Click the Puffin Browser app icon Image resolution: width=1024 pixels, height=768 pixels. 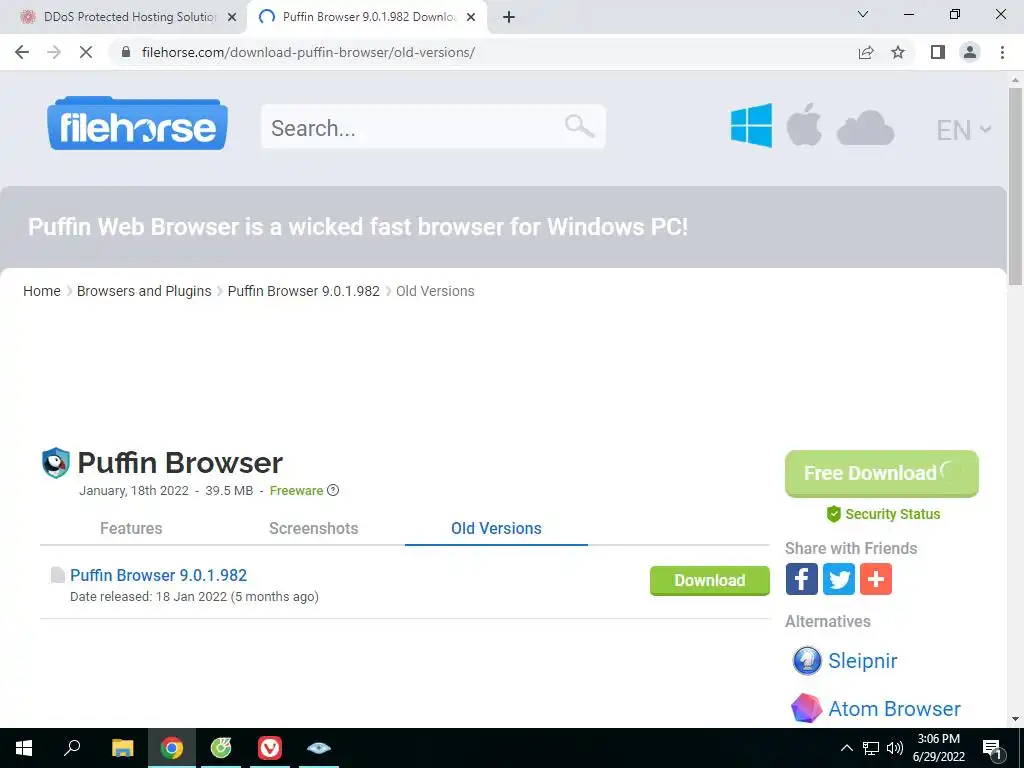click(x=56, y=462)
